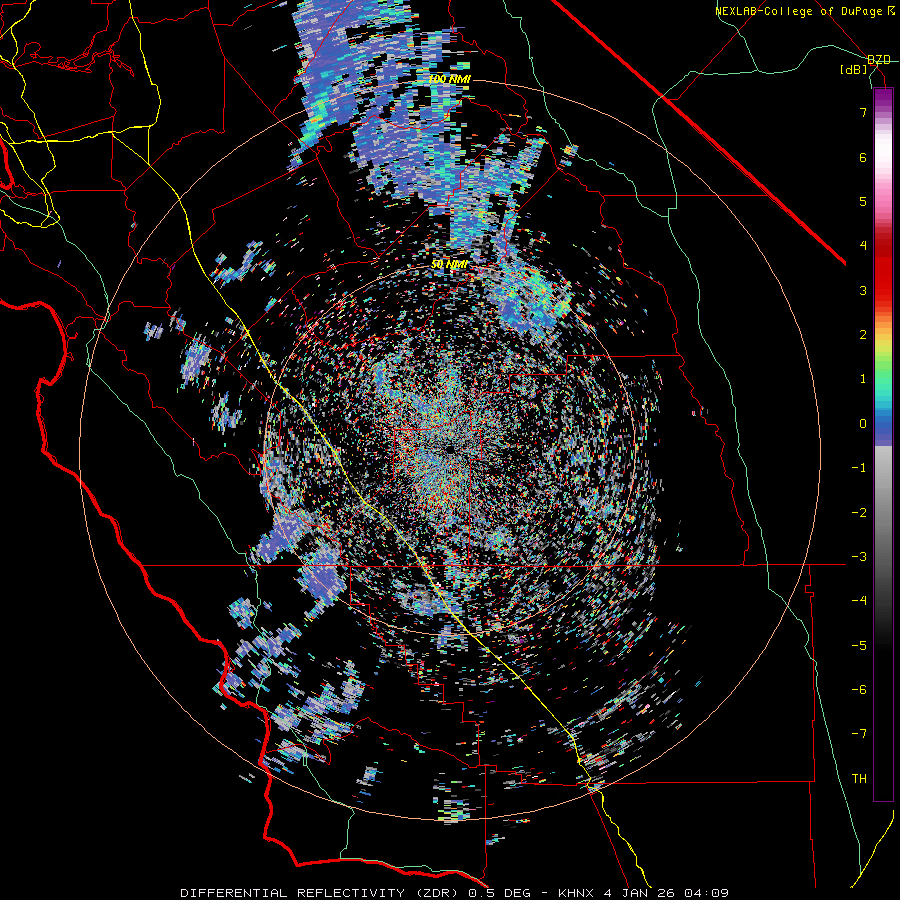Click the [dB] units label
900x900 pixels.
click(x=854, y=70)
